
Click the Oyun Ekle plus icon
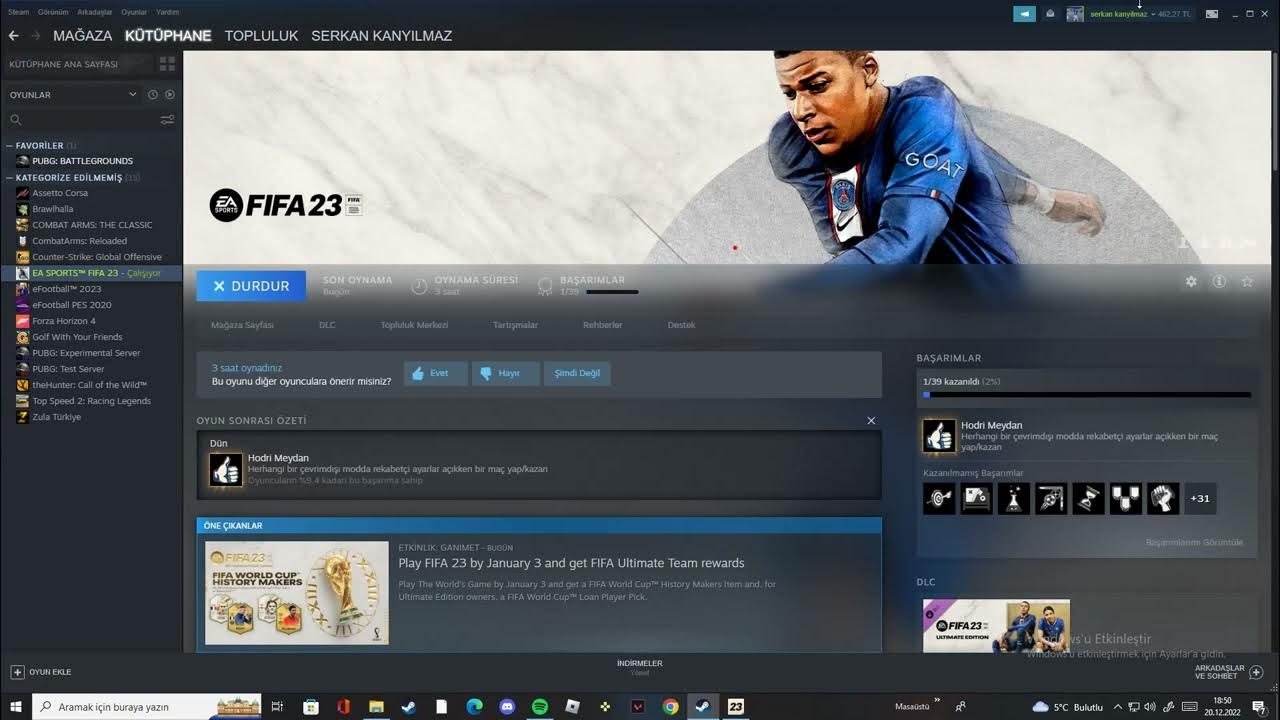pos(17,672)
